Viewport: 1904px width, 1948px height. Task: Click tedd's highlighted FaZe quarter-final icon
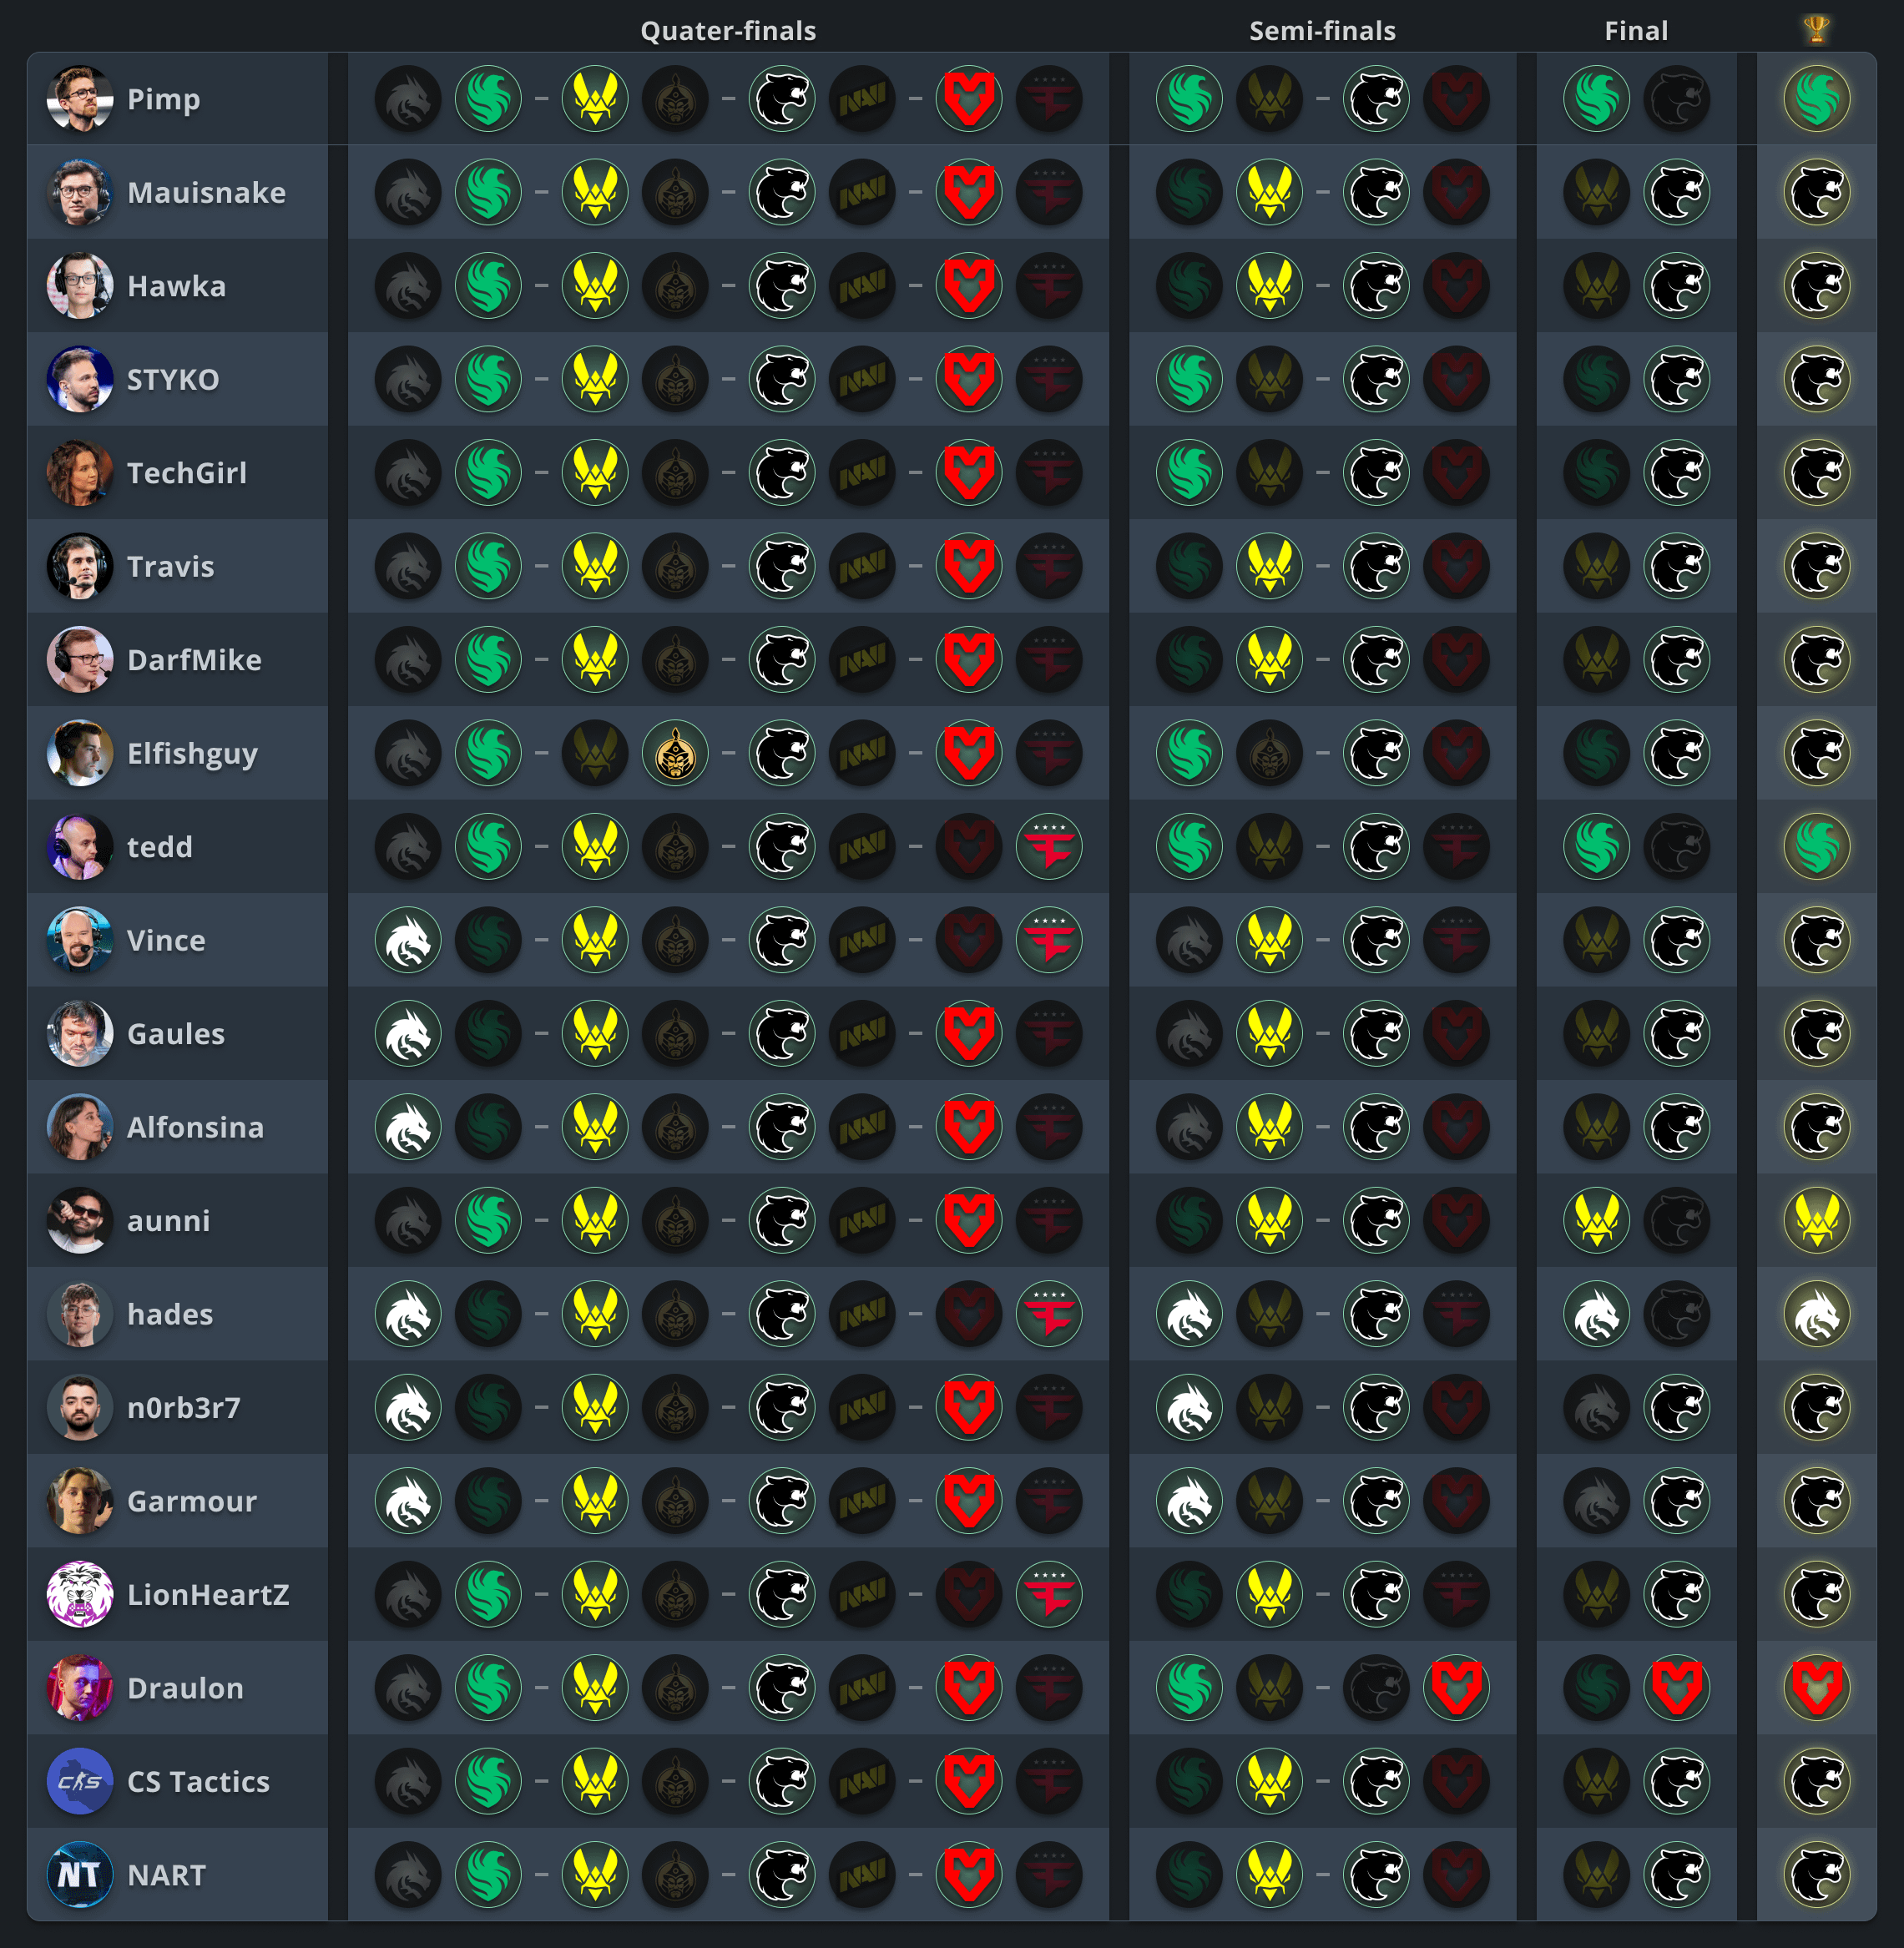coord(1049,847)
